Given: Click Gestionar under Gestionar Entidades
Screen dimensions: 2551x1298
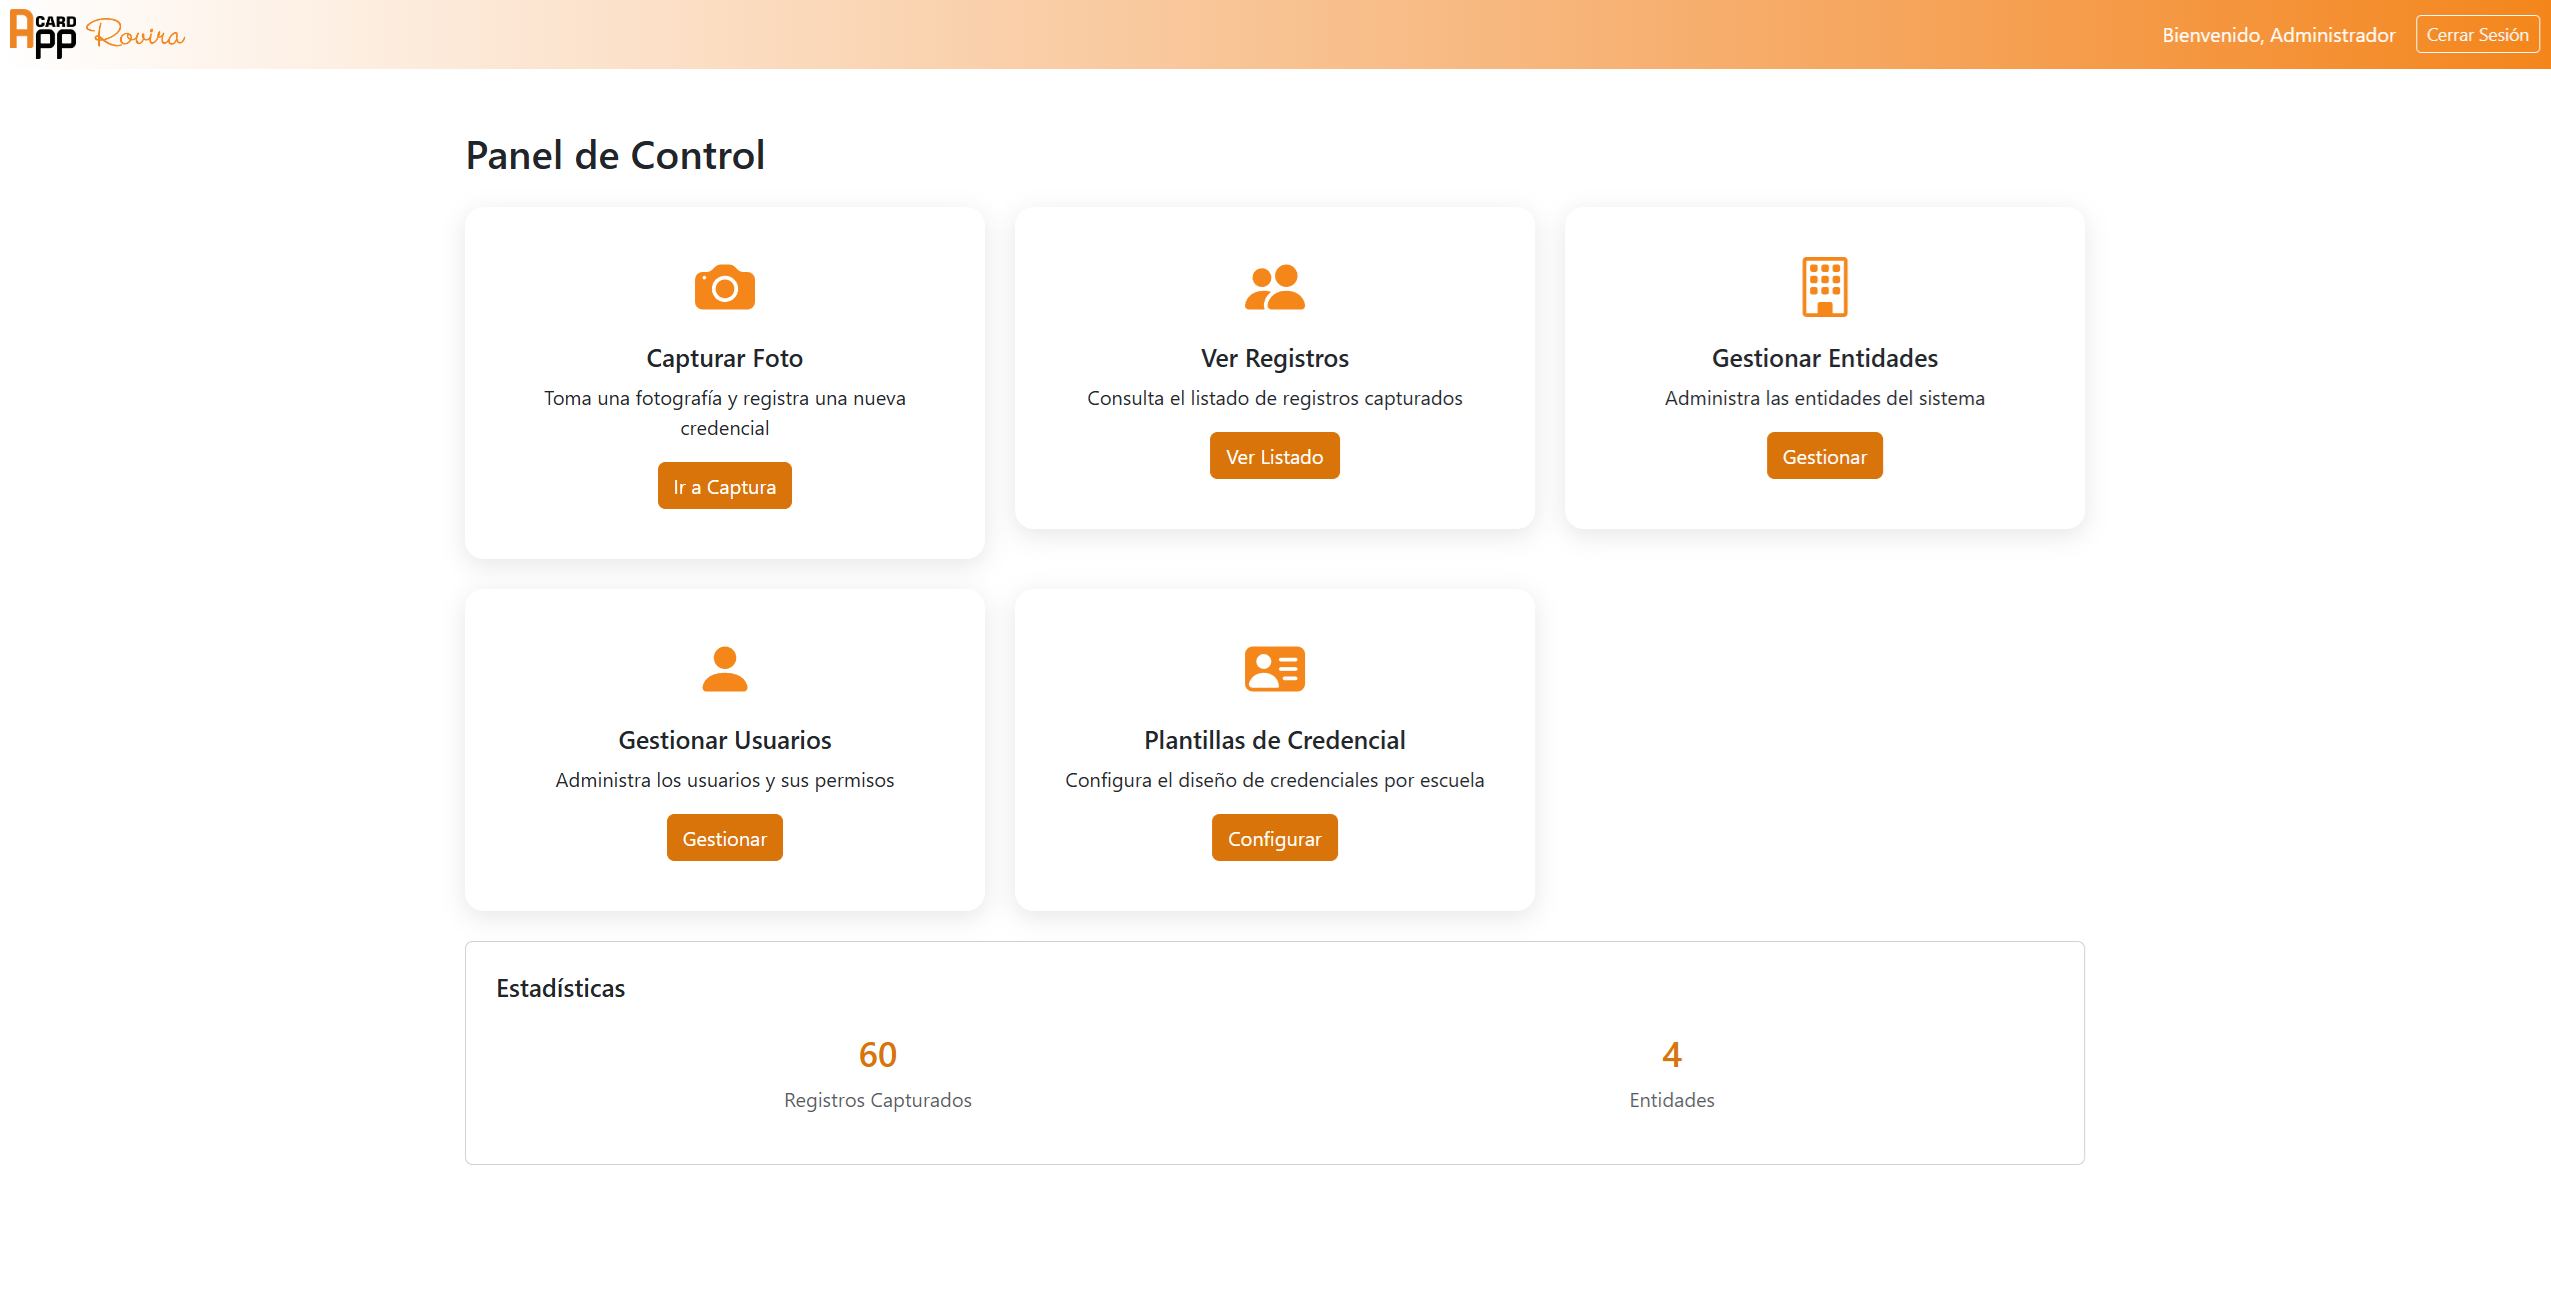Looking at the screenshot, I should 1823,455.
